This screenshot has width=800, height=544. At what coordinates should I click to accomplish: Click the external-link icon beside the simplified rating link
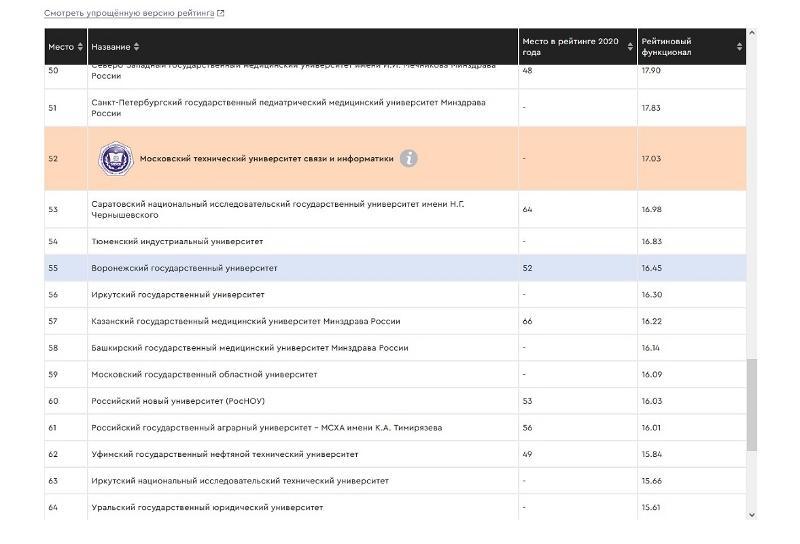221,13
